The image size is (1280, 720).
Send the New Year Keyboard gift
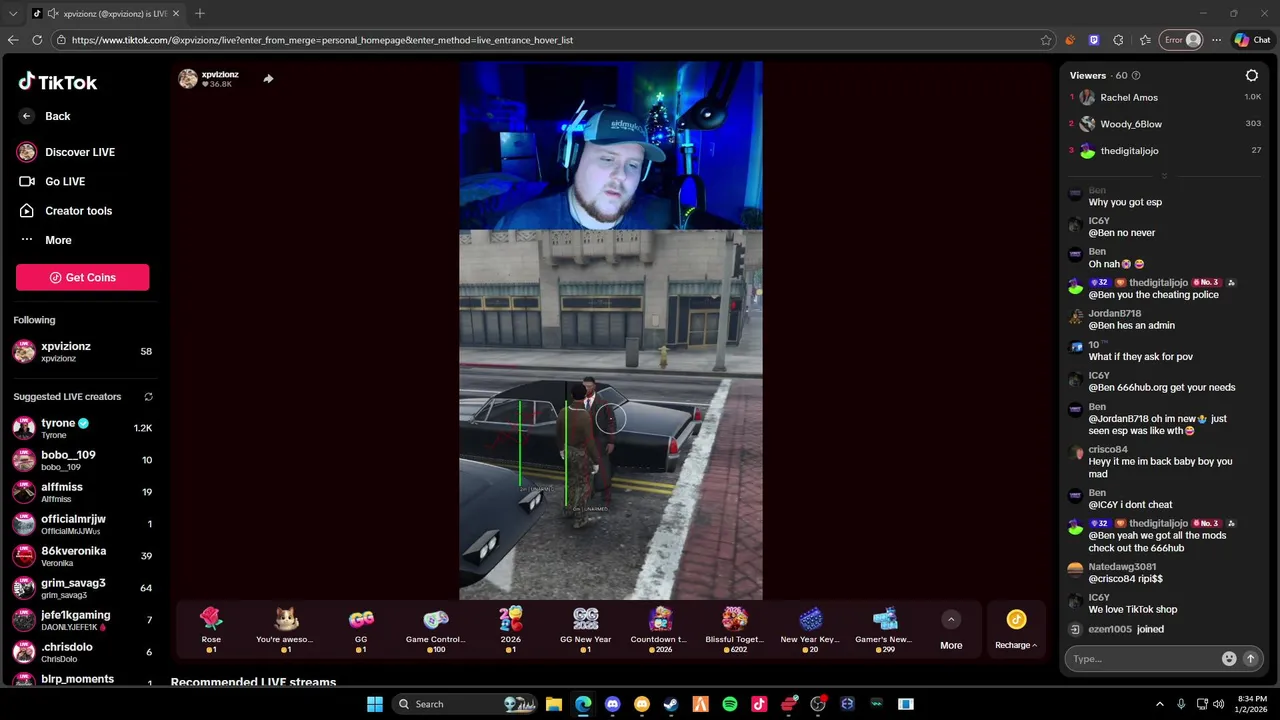pyautogui.click(x=810, y=628)
